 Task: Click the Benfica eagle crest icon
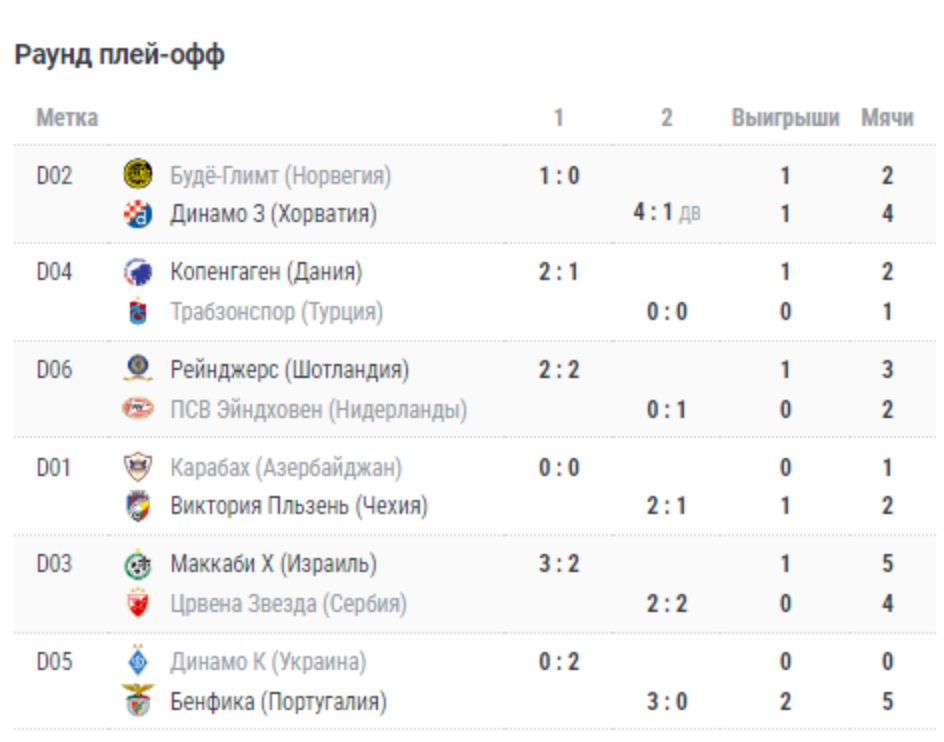pos(138,701)
